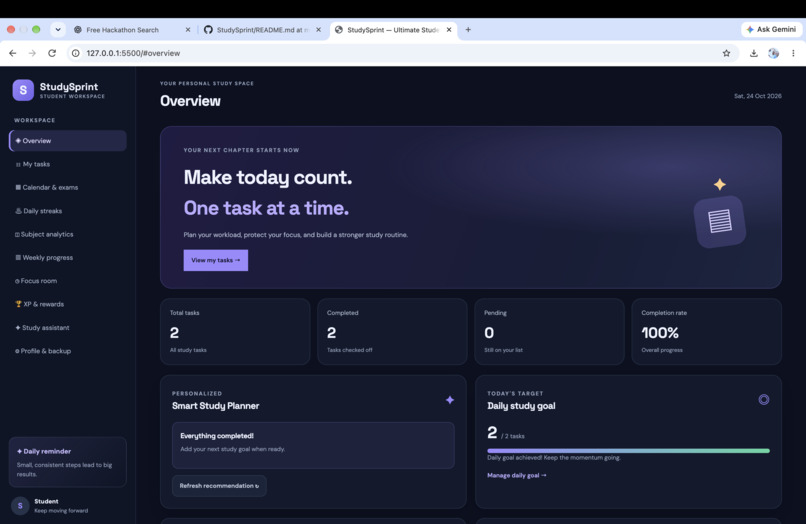Click the Student profile name
Viewport: 806px width, 524px height.
point(46,501)
